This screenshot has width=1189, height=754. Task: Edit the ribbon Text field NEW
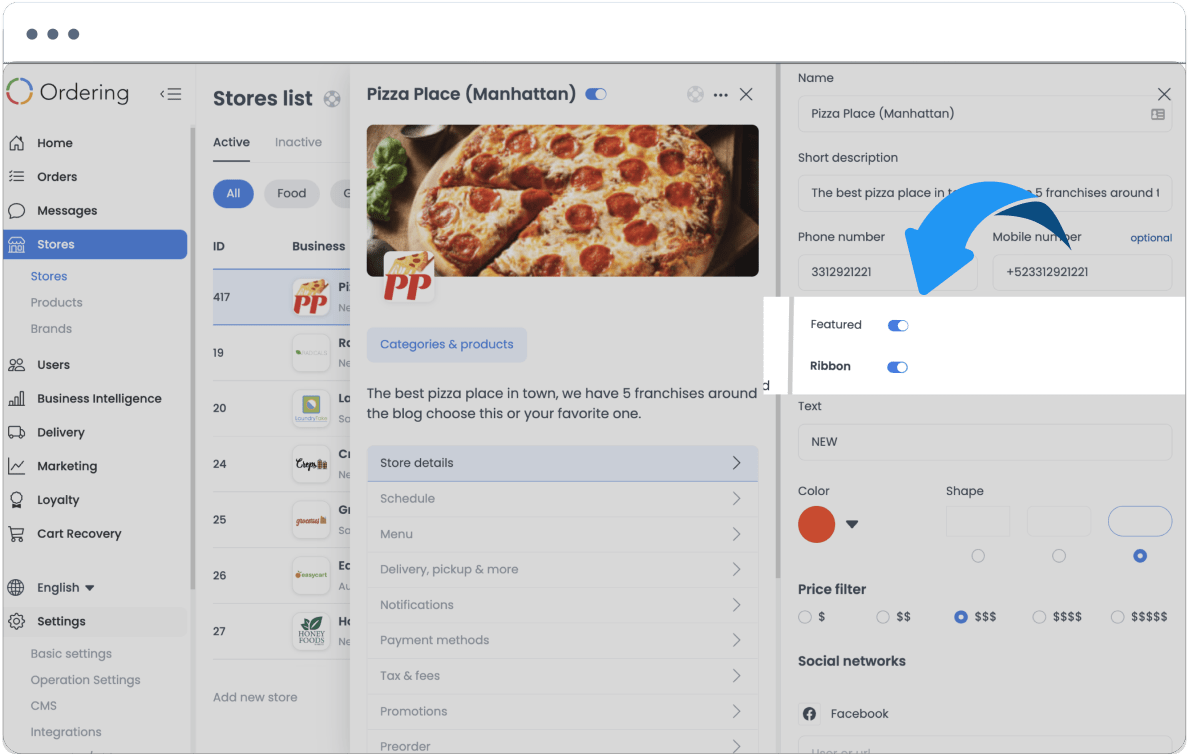[x=984, y=442]
